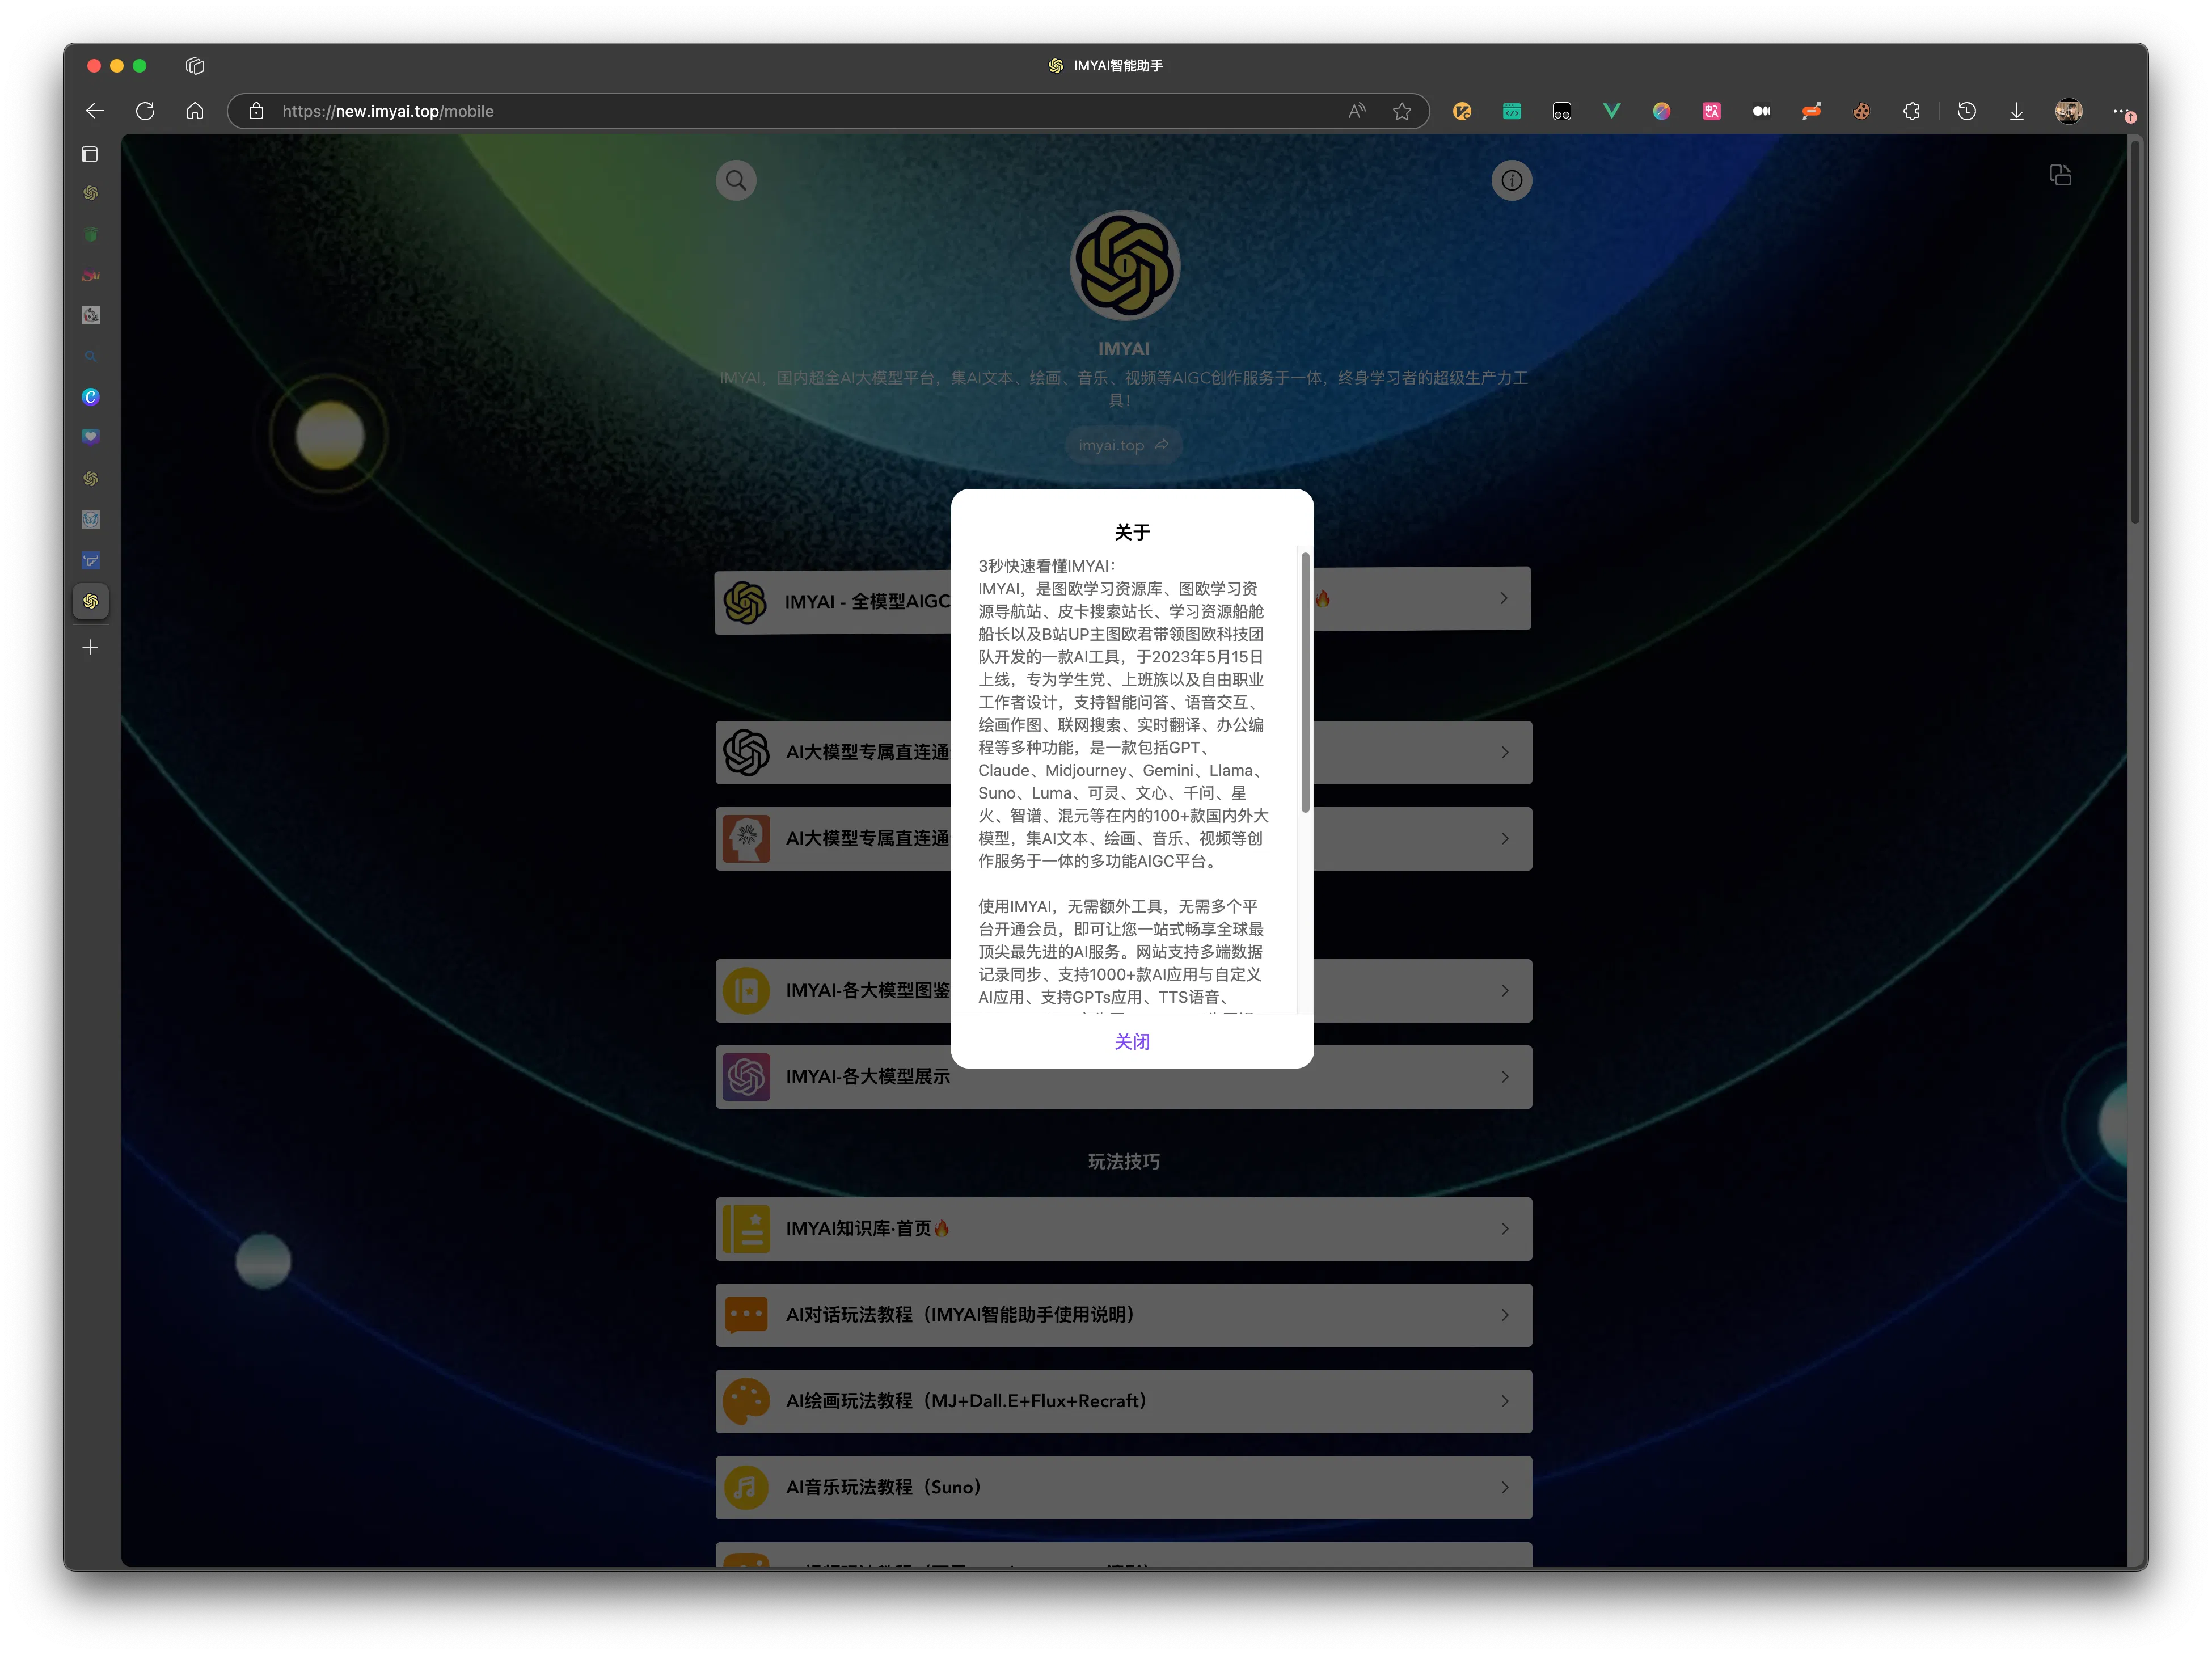
Task: Go back with the browser back arrow
Action: (x=95, y=111)
